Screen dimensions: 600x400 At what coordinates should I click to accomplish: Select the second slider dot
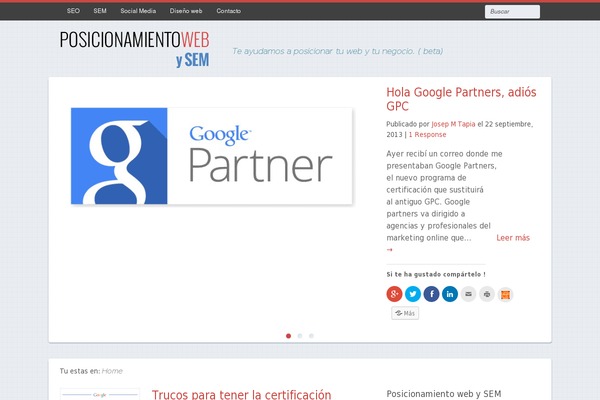(300, 336)
